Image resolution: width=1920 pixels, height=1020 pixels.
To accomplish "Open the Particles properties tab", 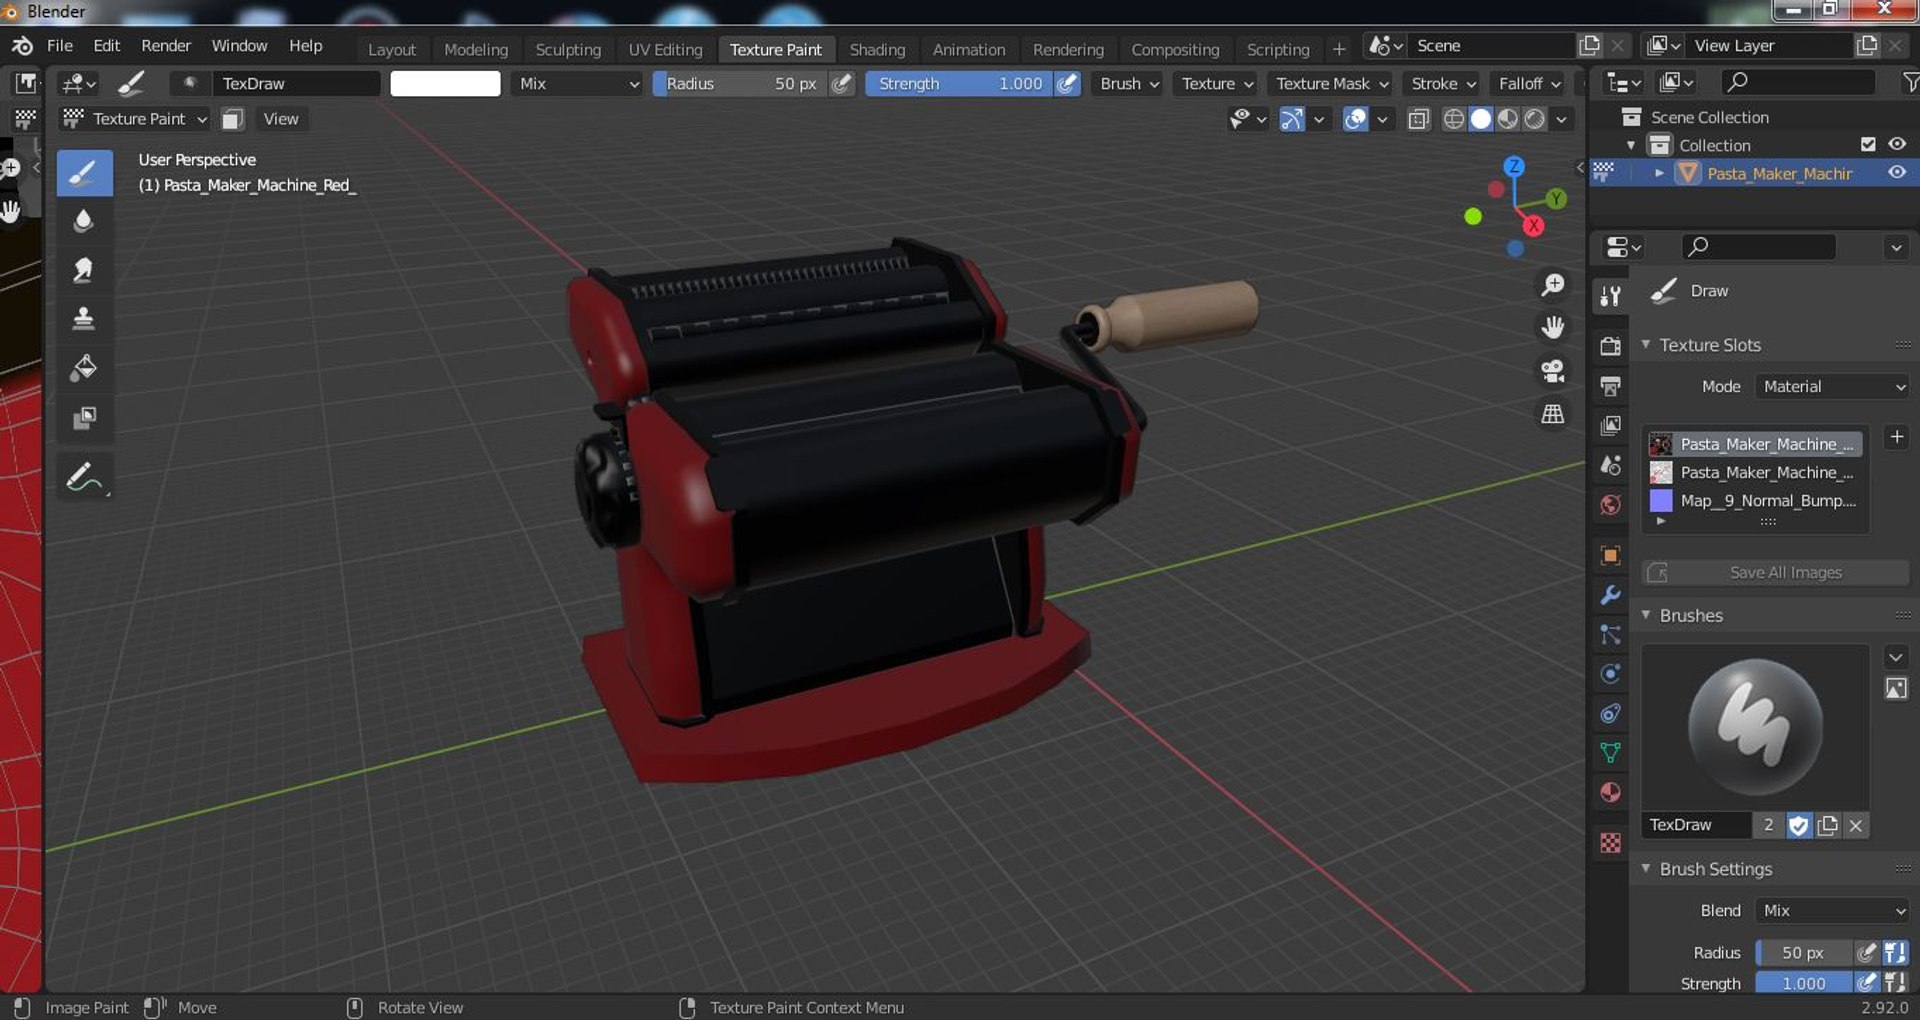I will tap(1610, 634).
